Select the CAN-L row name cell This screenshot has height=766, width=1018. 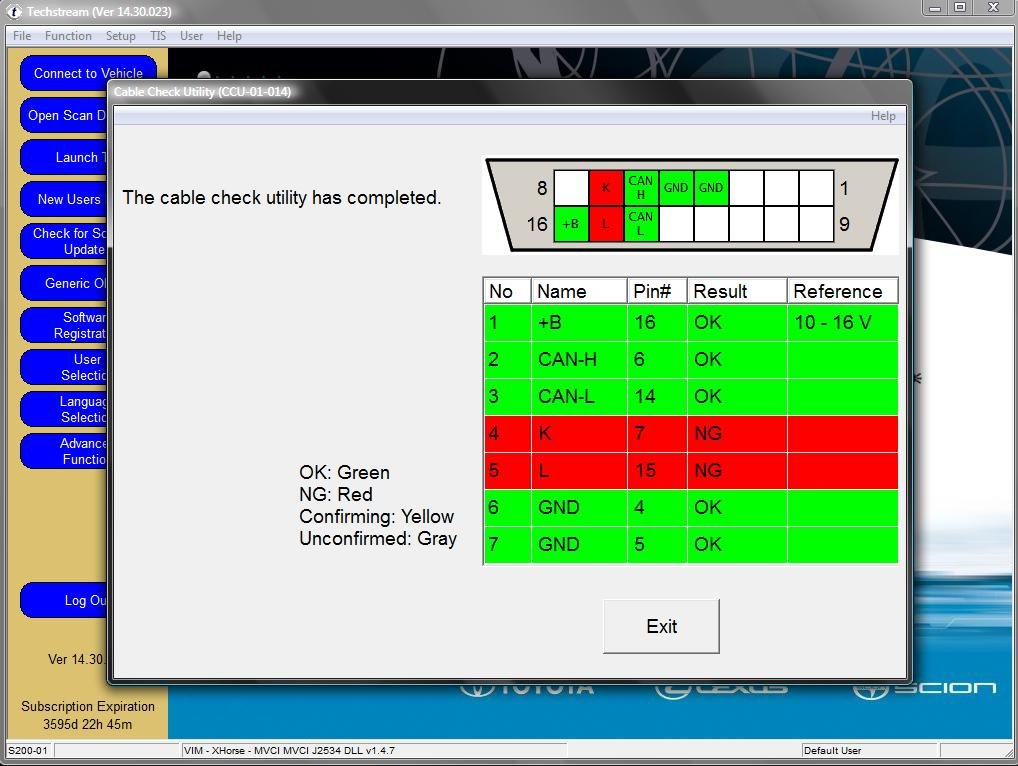pos(579,397)
